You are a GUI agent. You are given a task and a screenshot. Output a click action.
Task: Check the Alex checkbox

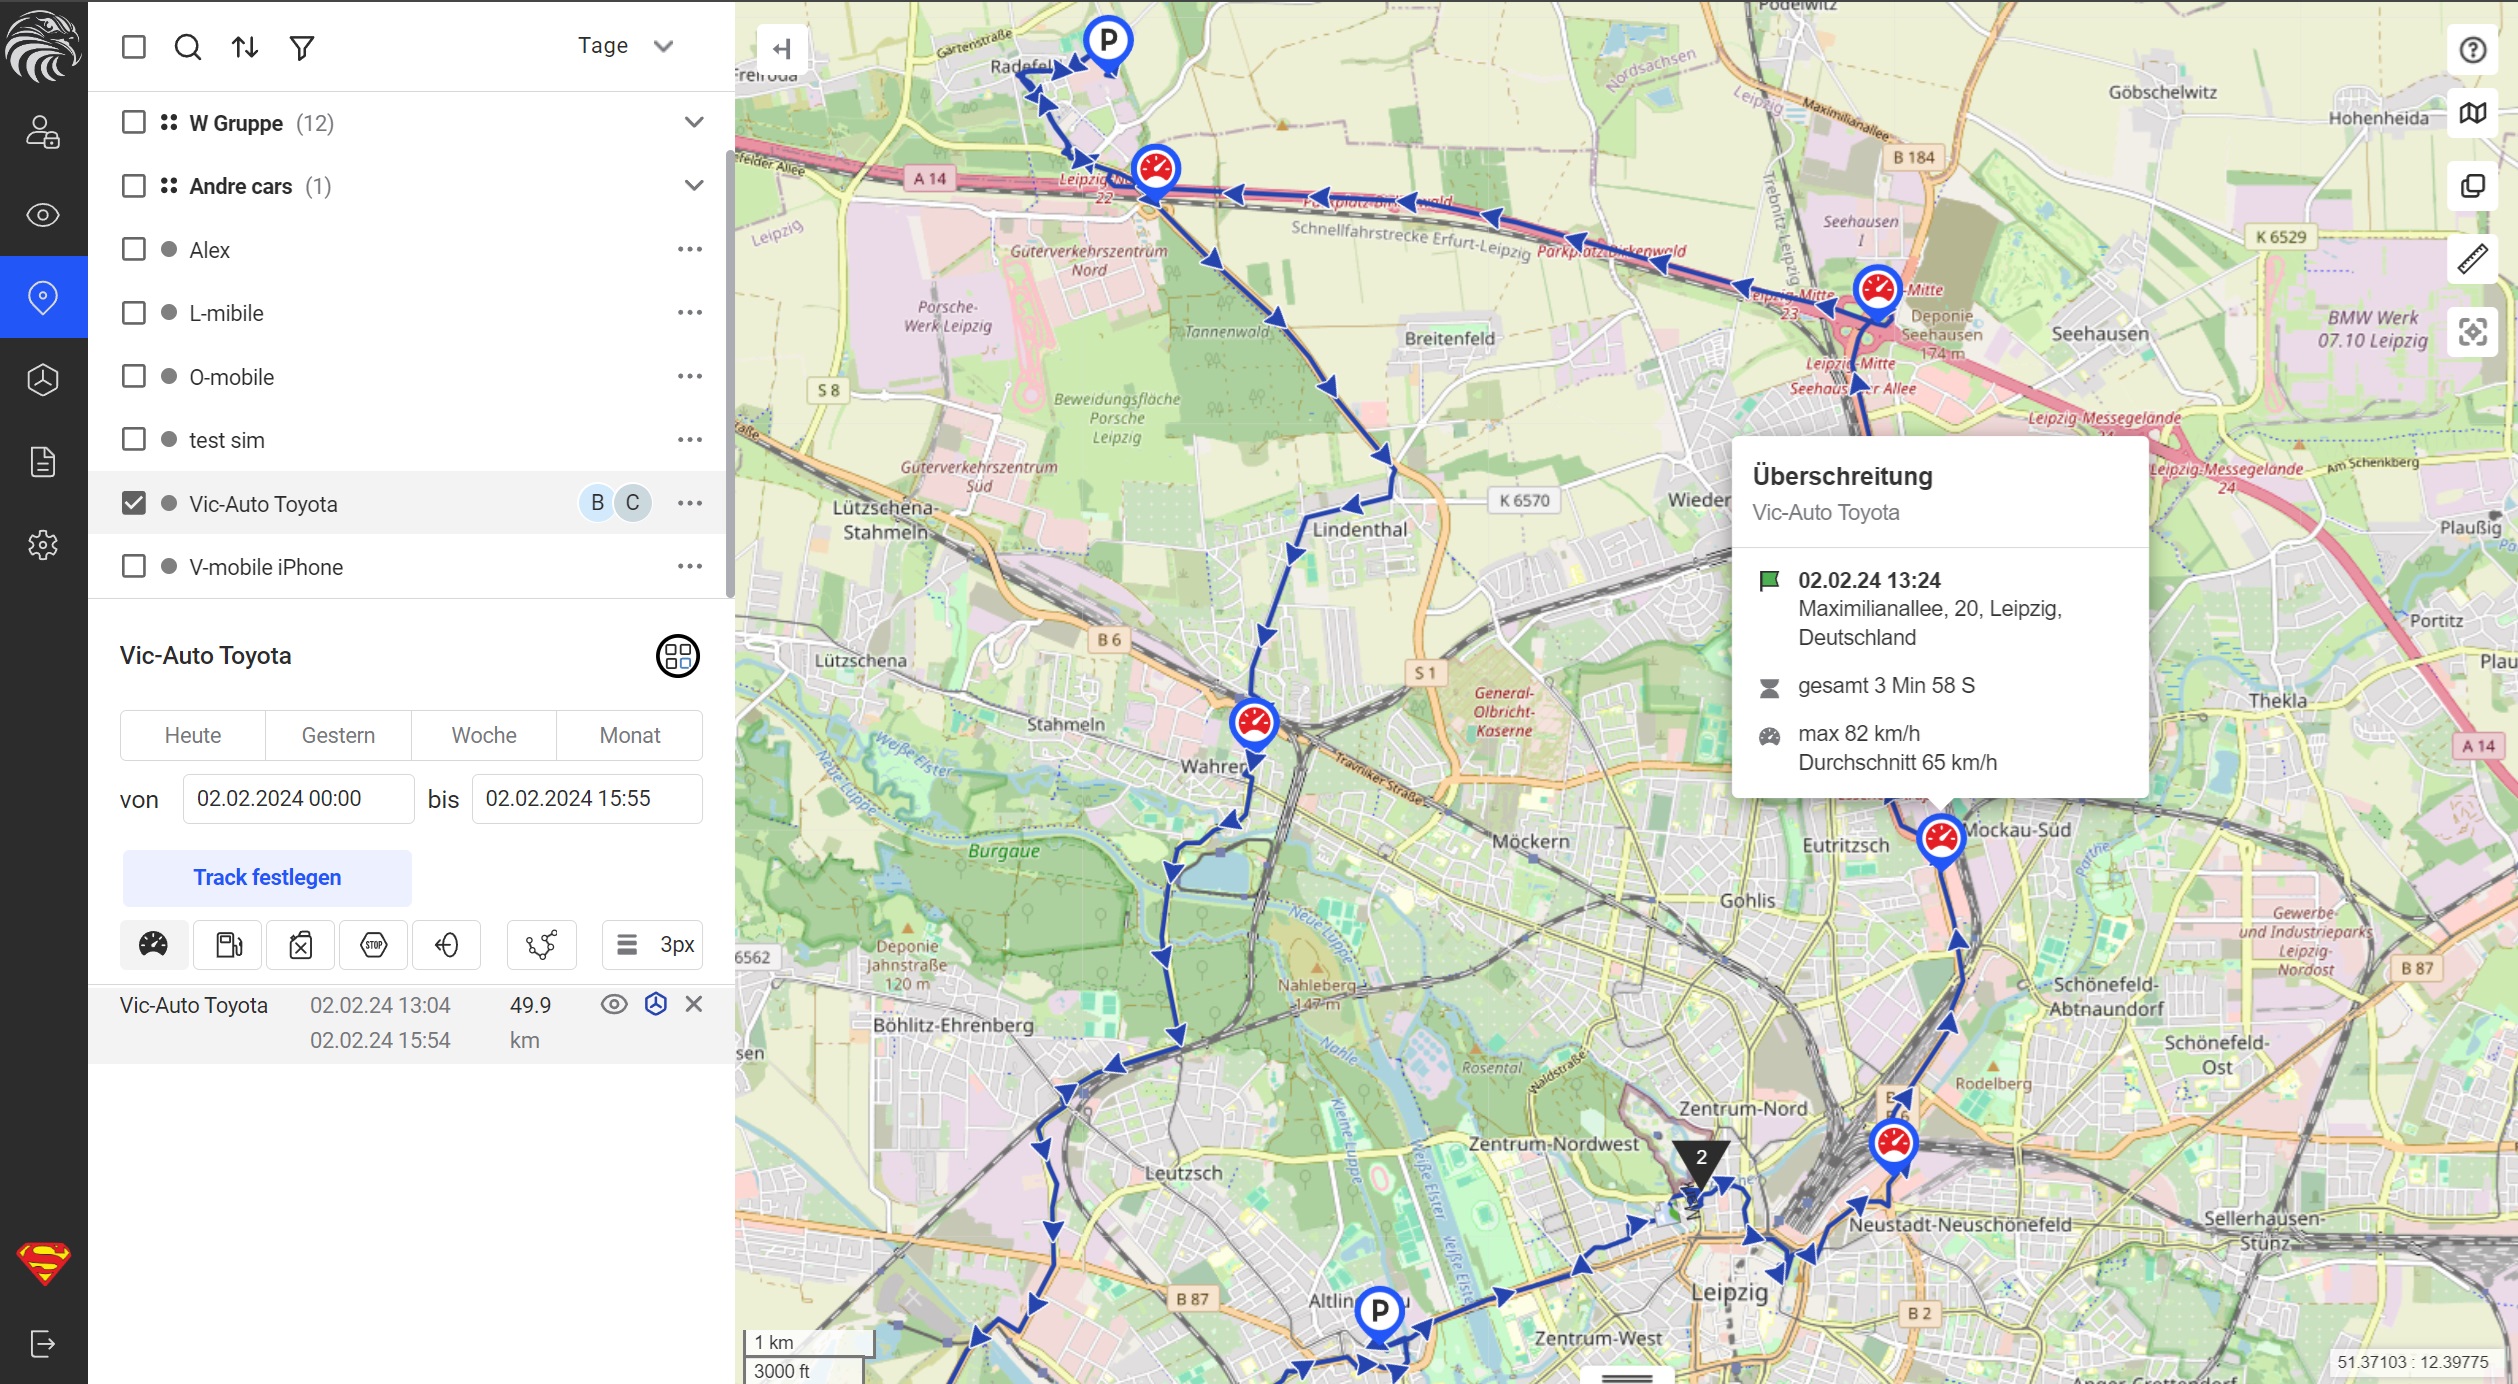pos(133,249)
